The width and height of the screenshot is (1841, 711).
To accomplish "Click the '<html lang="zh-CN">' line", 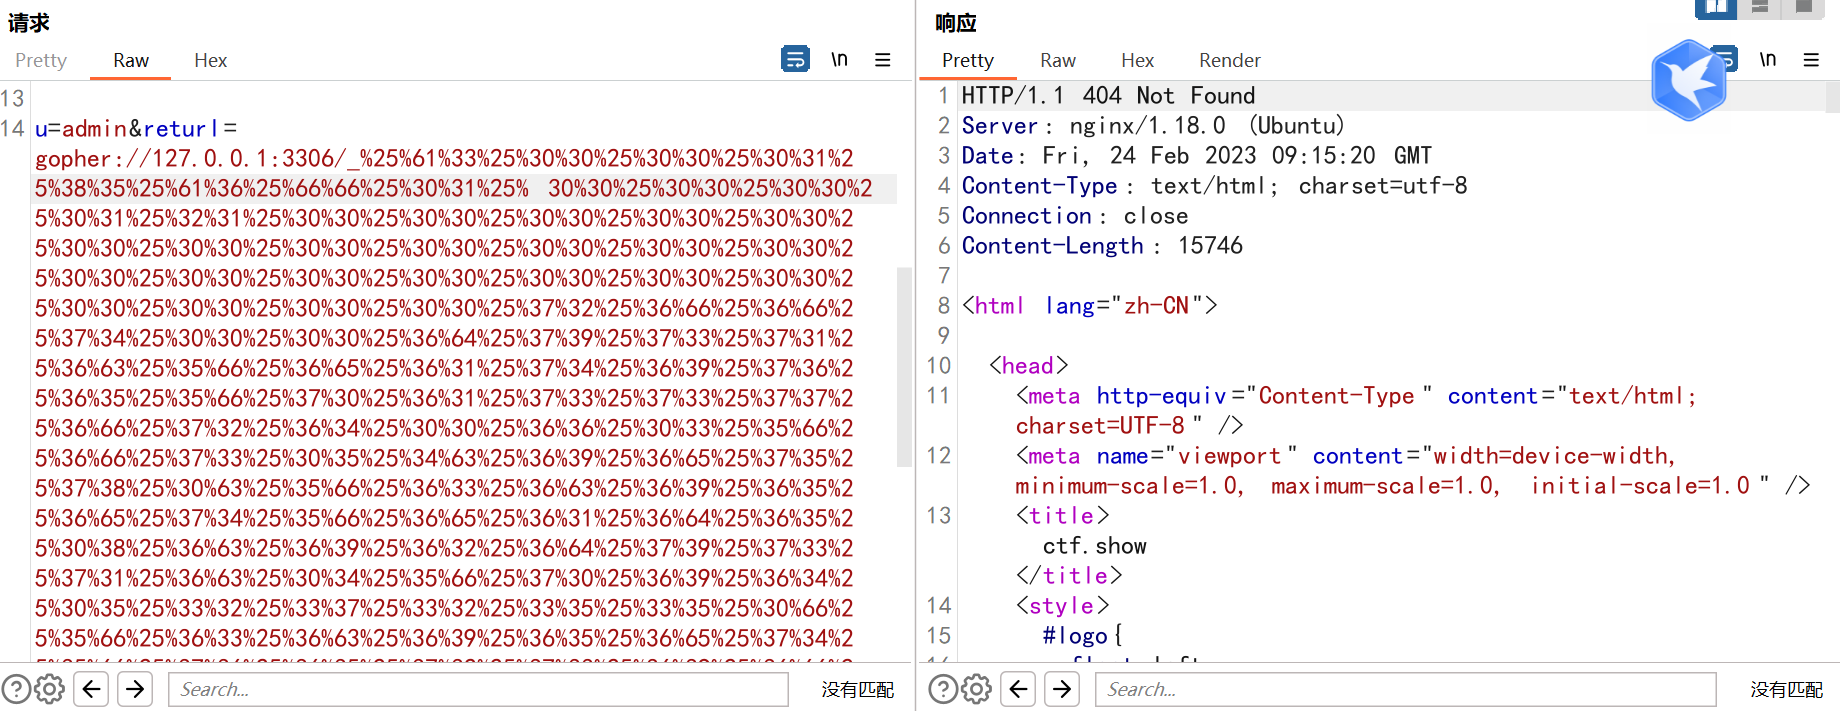I will 1090,306.
